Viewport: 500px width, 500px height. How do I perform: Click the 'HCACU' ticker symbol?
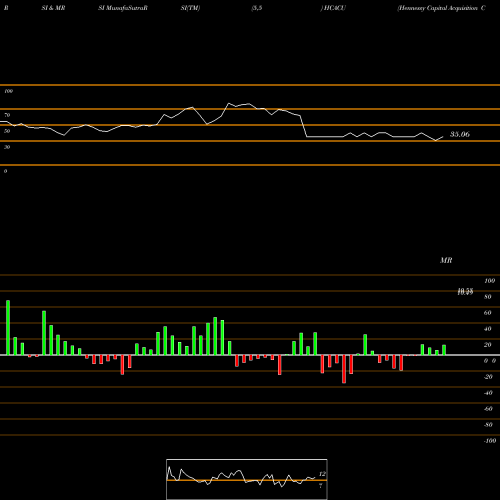pos(334,8)
